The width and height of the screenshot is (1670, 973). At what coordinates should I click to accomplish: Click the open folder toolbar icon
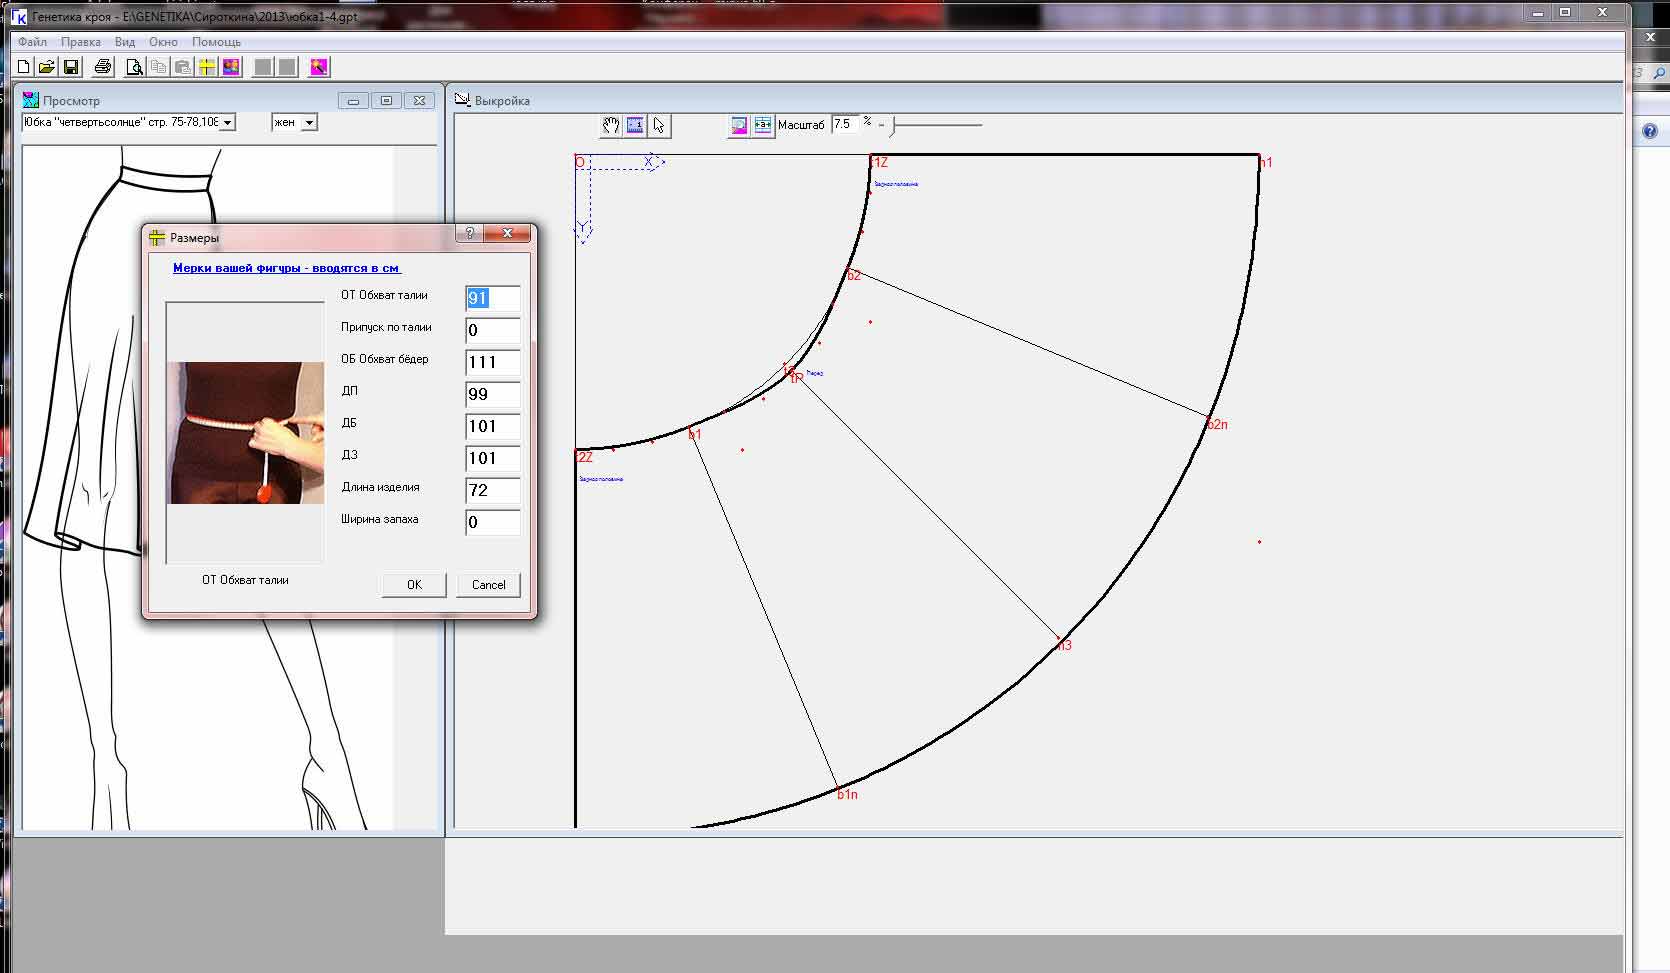46,67
